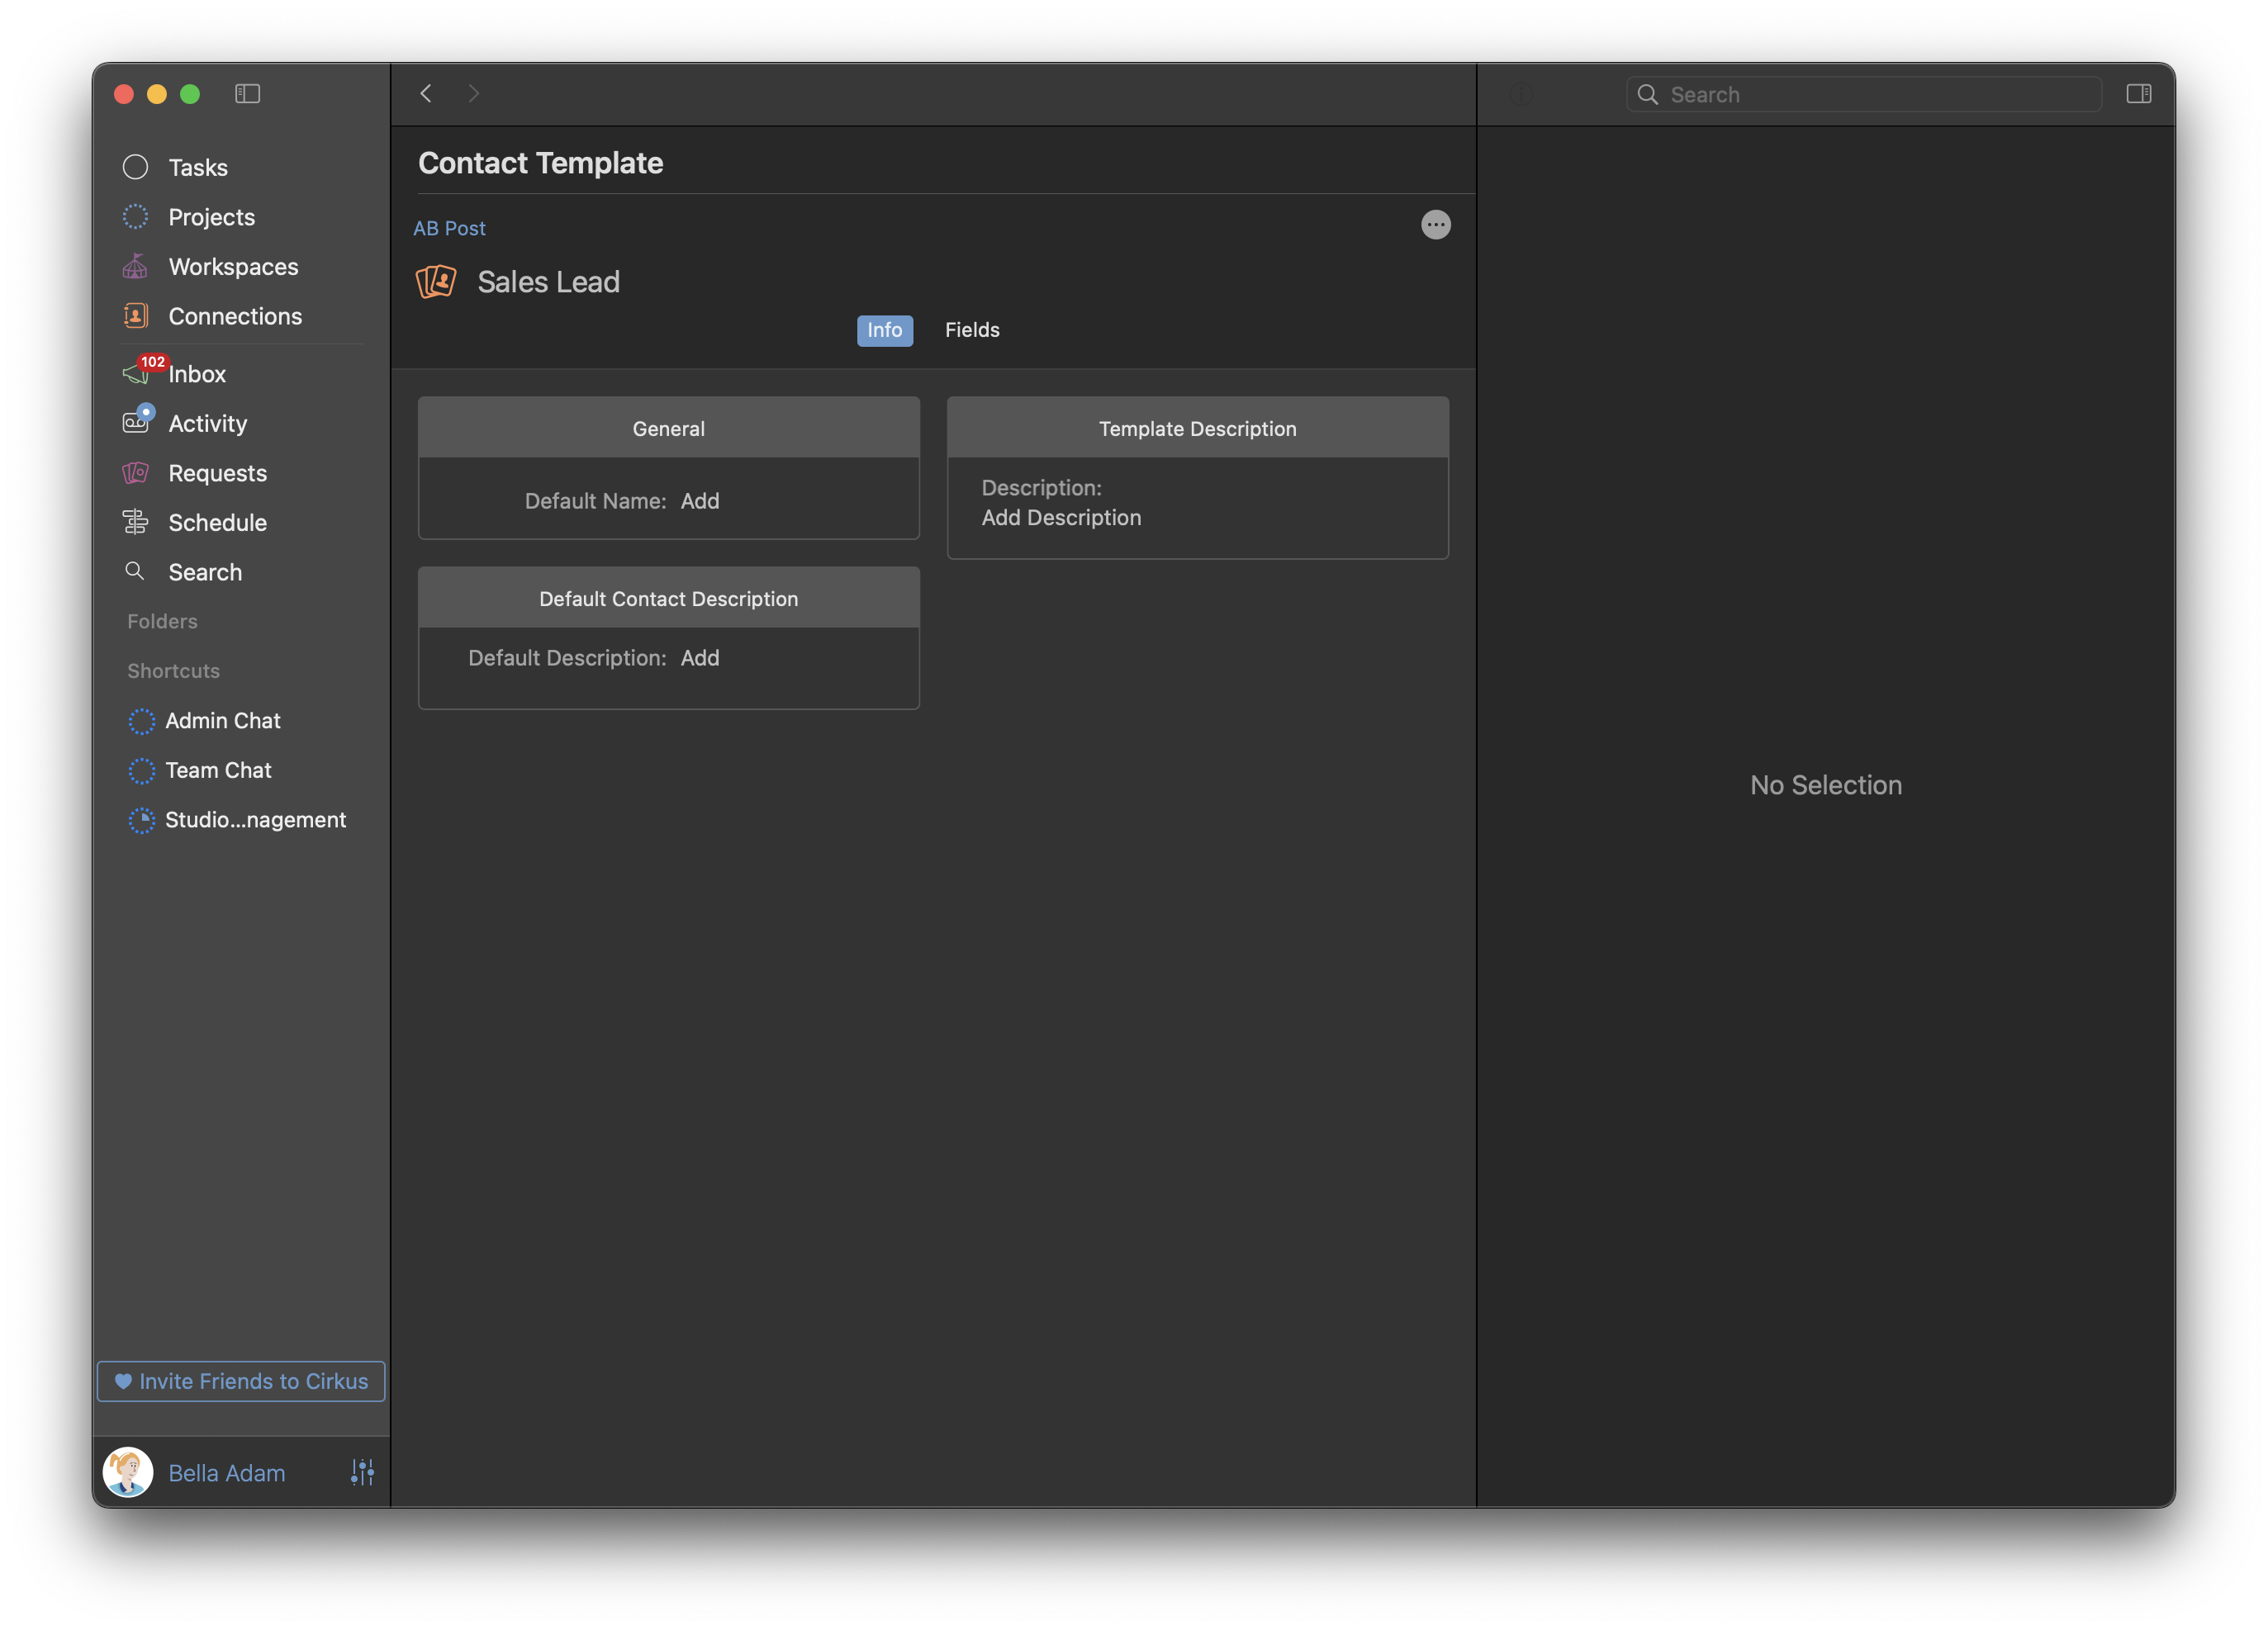Open the Requests section icon
The height and width of the screenshot is (1630, 2268).
click(x=135, y=473)
